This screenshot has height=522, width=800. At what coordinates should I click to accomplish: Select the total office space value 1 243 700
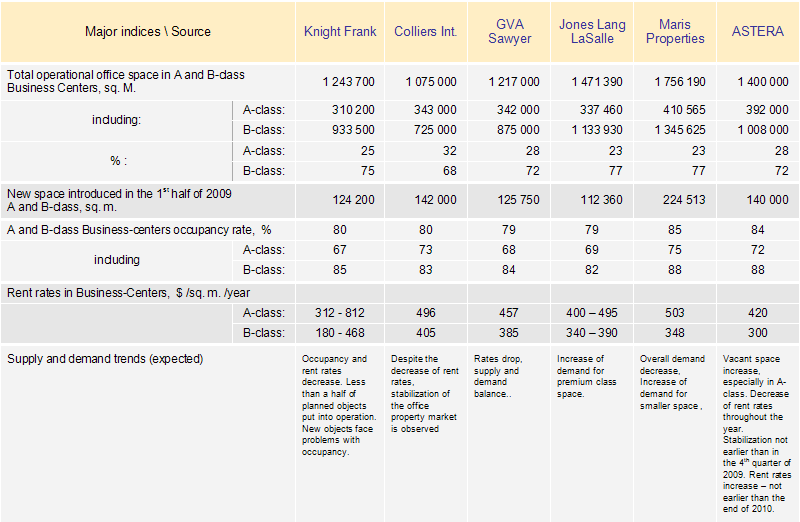pos(348,82)
